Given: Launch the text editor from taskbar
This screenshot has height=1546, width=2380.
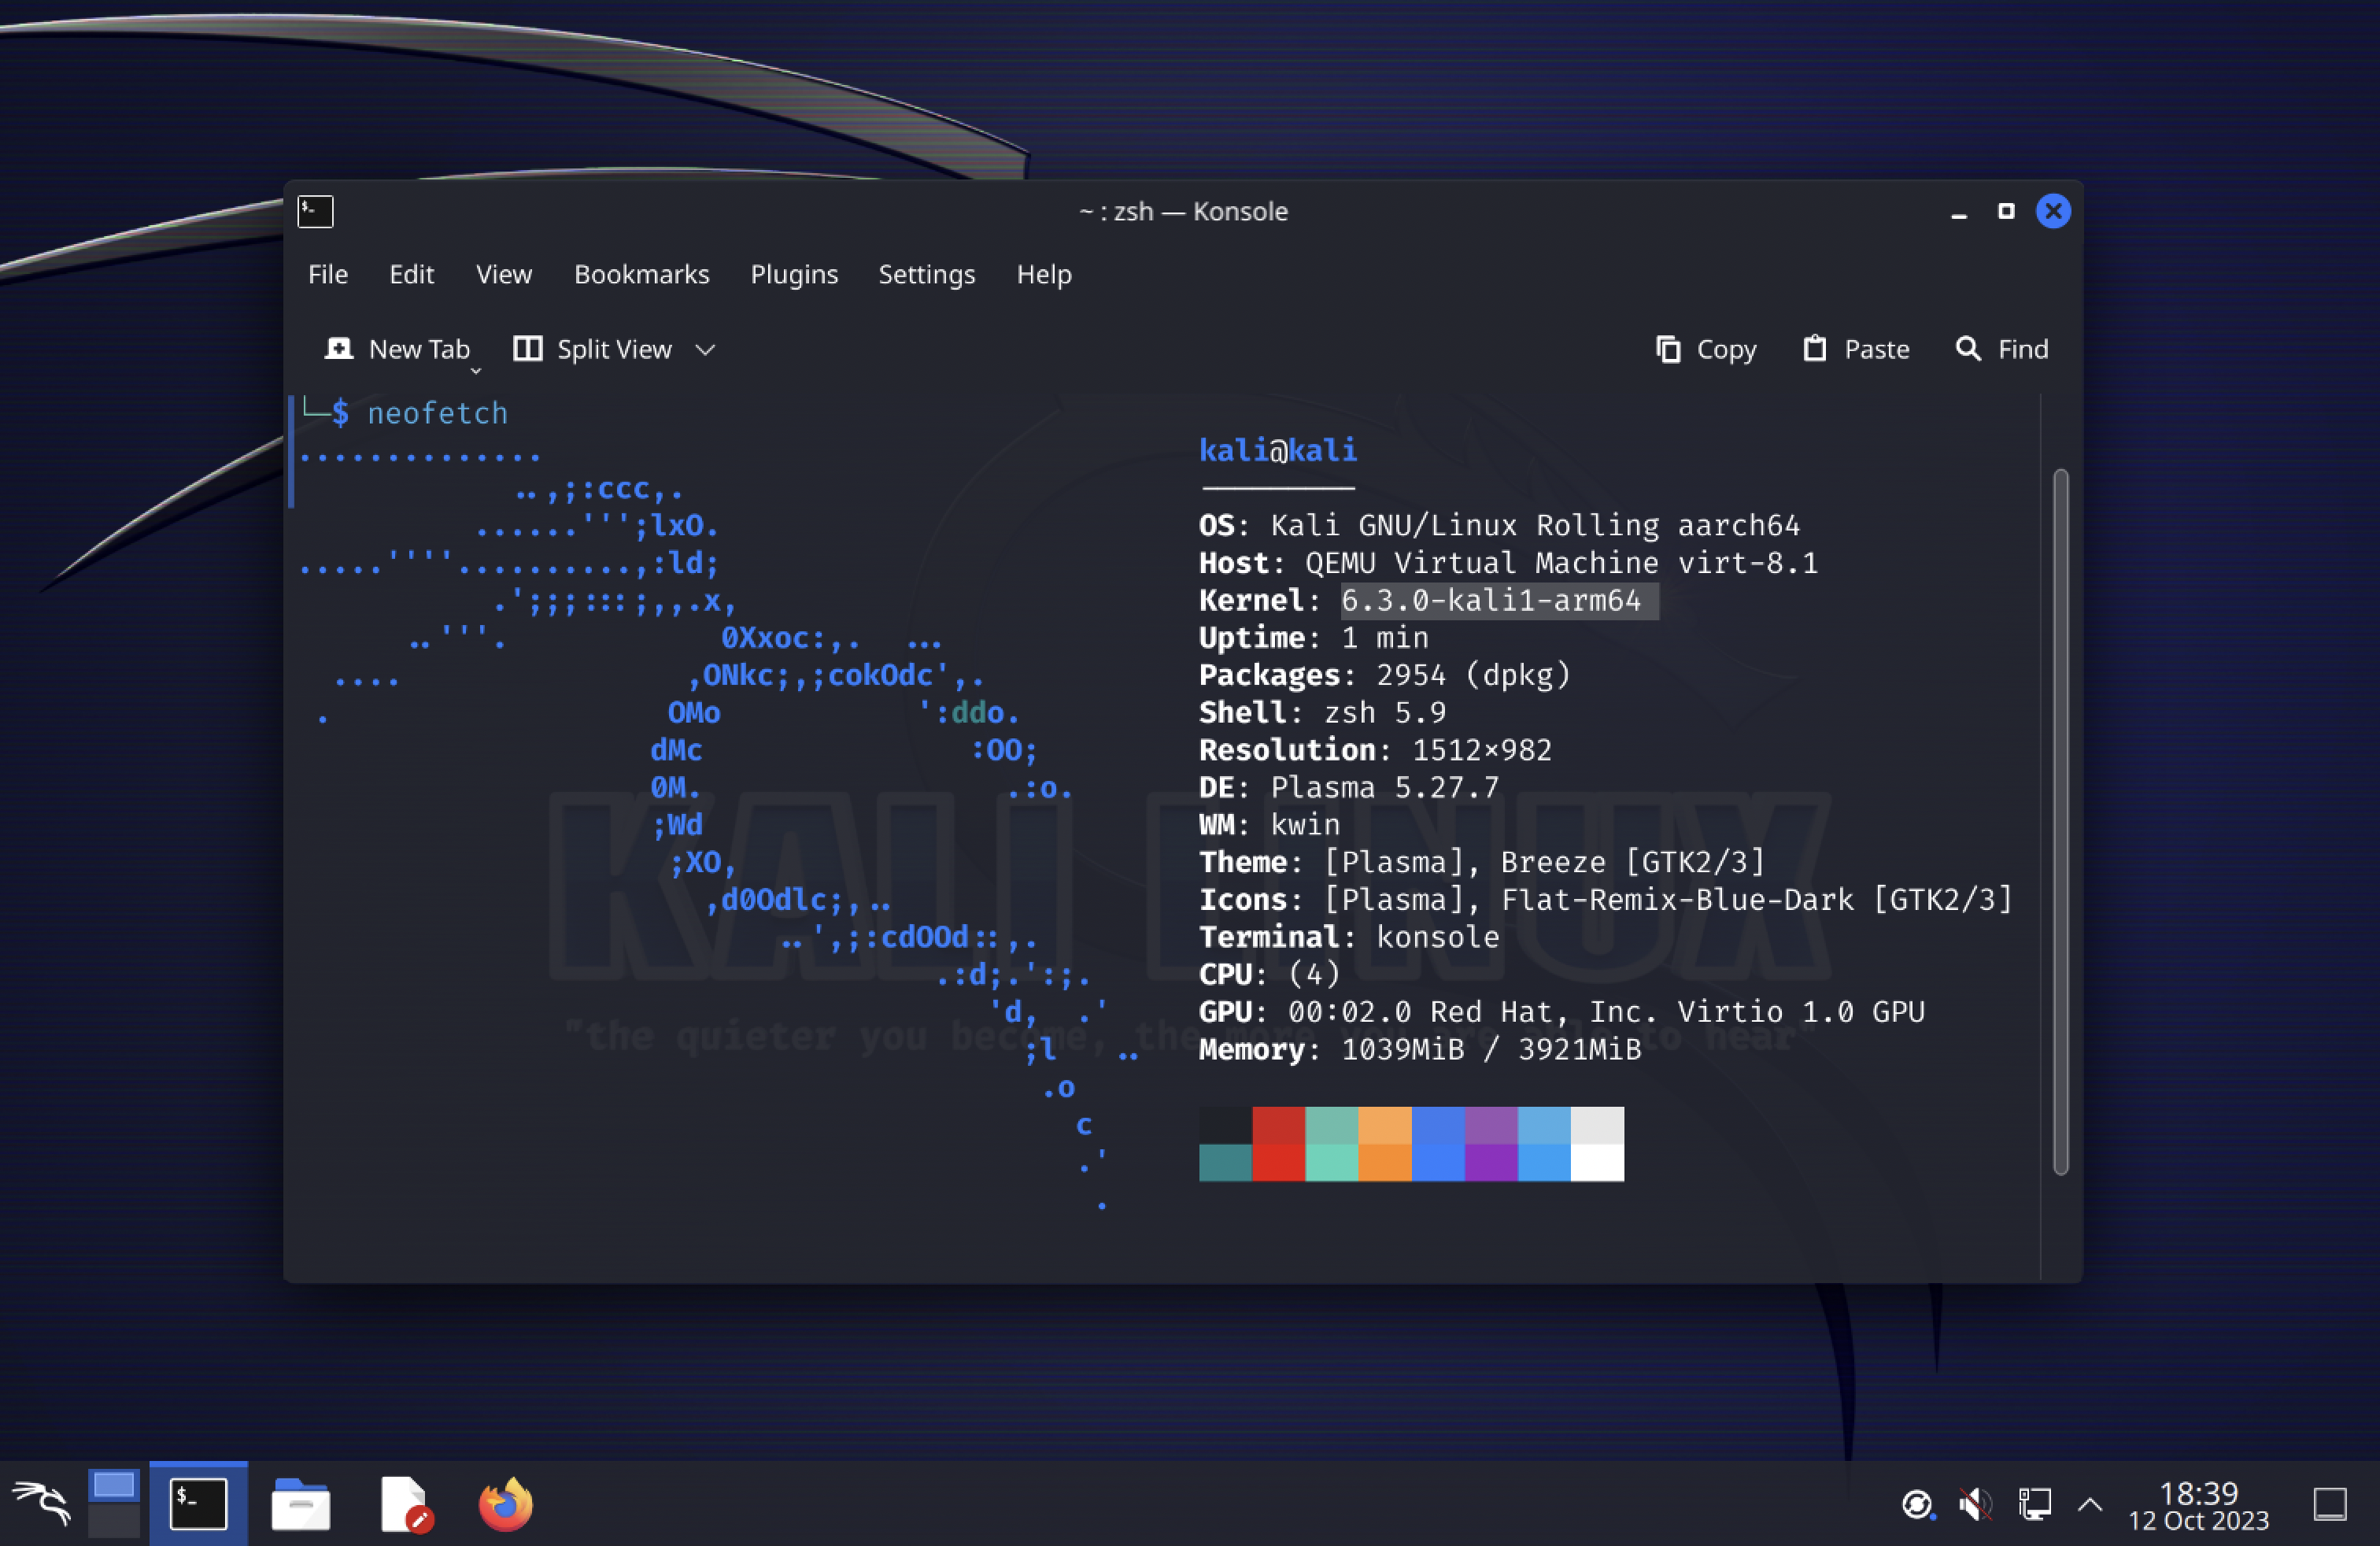Looking at the screenshot, I should (405, 1504).
